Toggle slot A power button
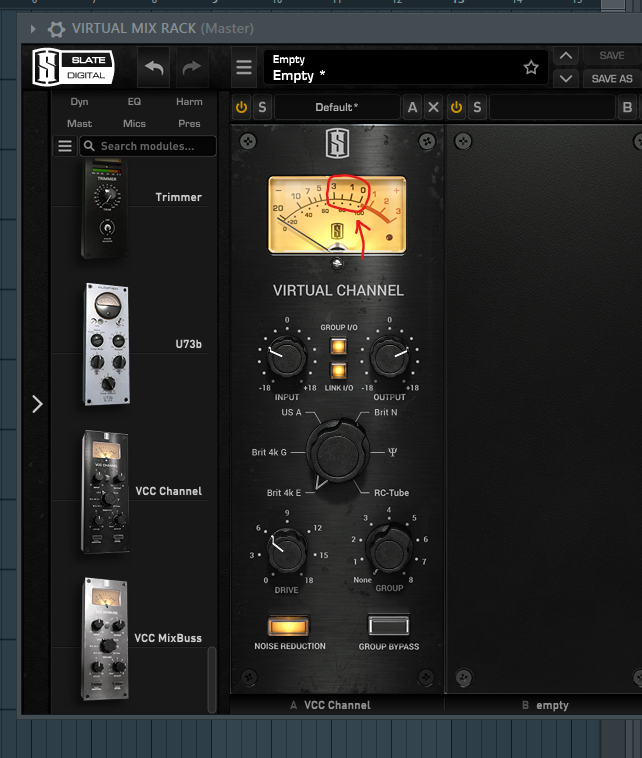The image size is (642, 758). click(x=241, y=107)
